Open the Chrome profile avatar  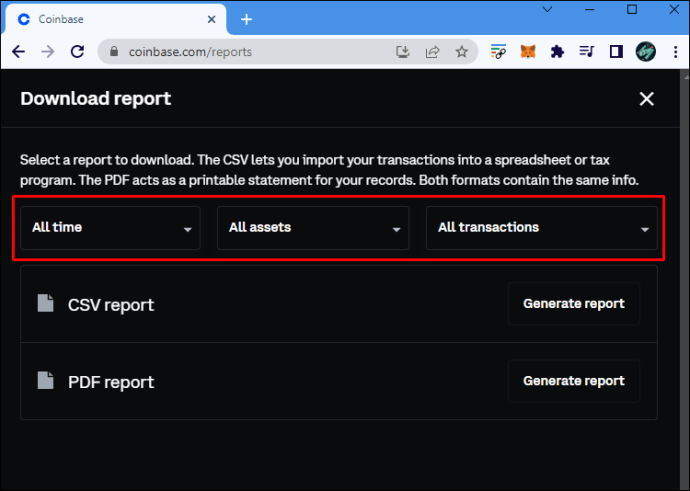pyautogui.click(x=646, y=52)
